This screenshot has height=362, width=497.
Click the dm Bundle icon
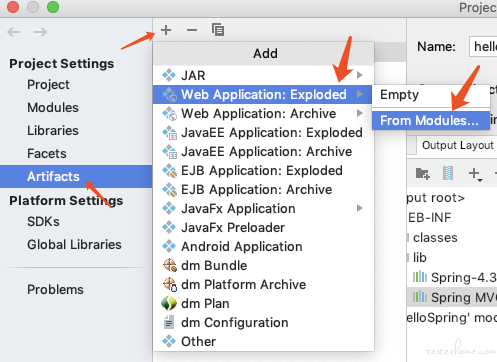[169, 265]
